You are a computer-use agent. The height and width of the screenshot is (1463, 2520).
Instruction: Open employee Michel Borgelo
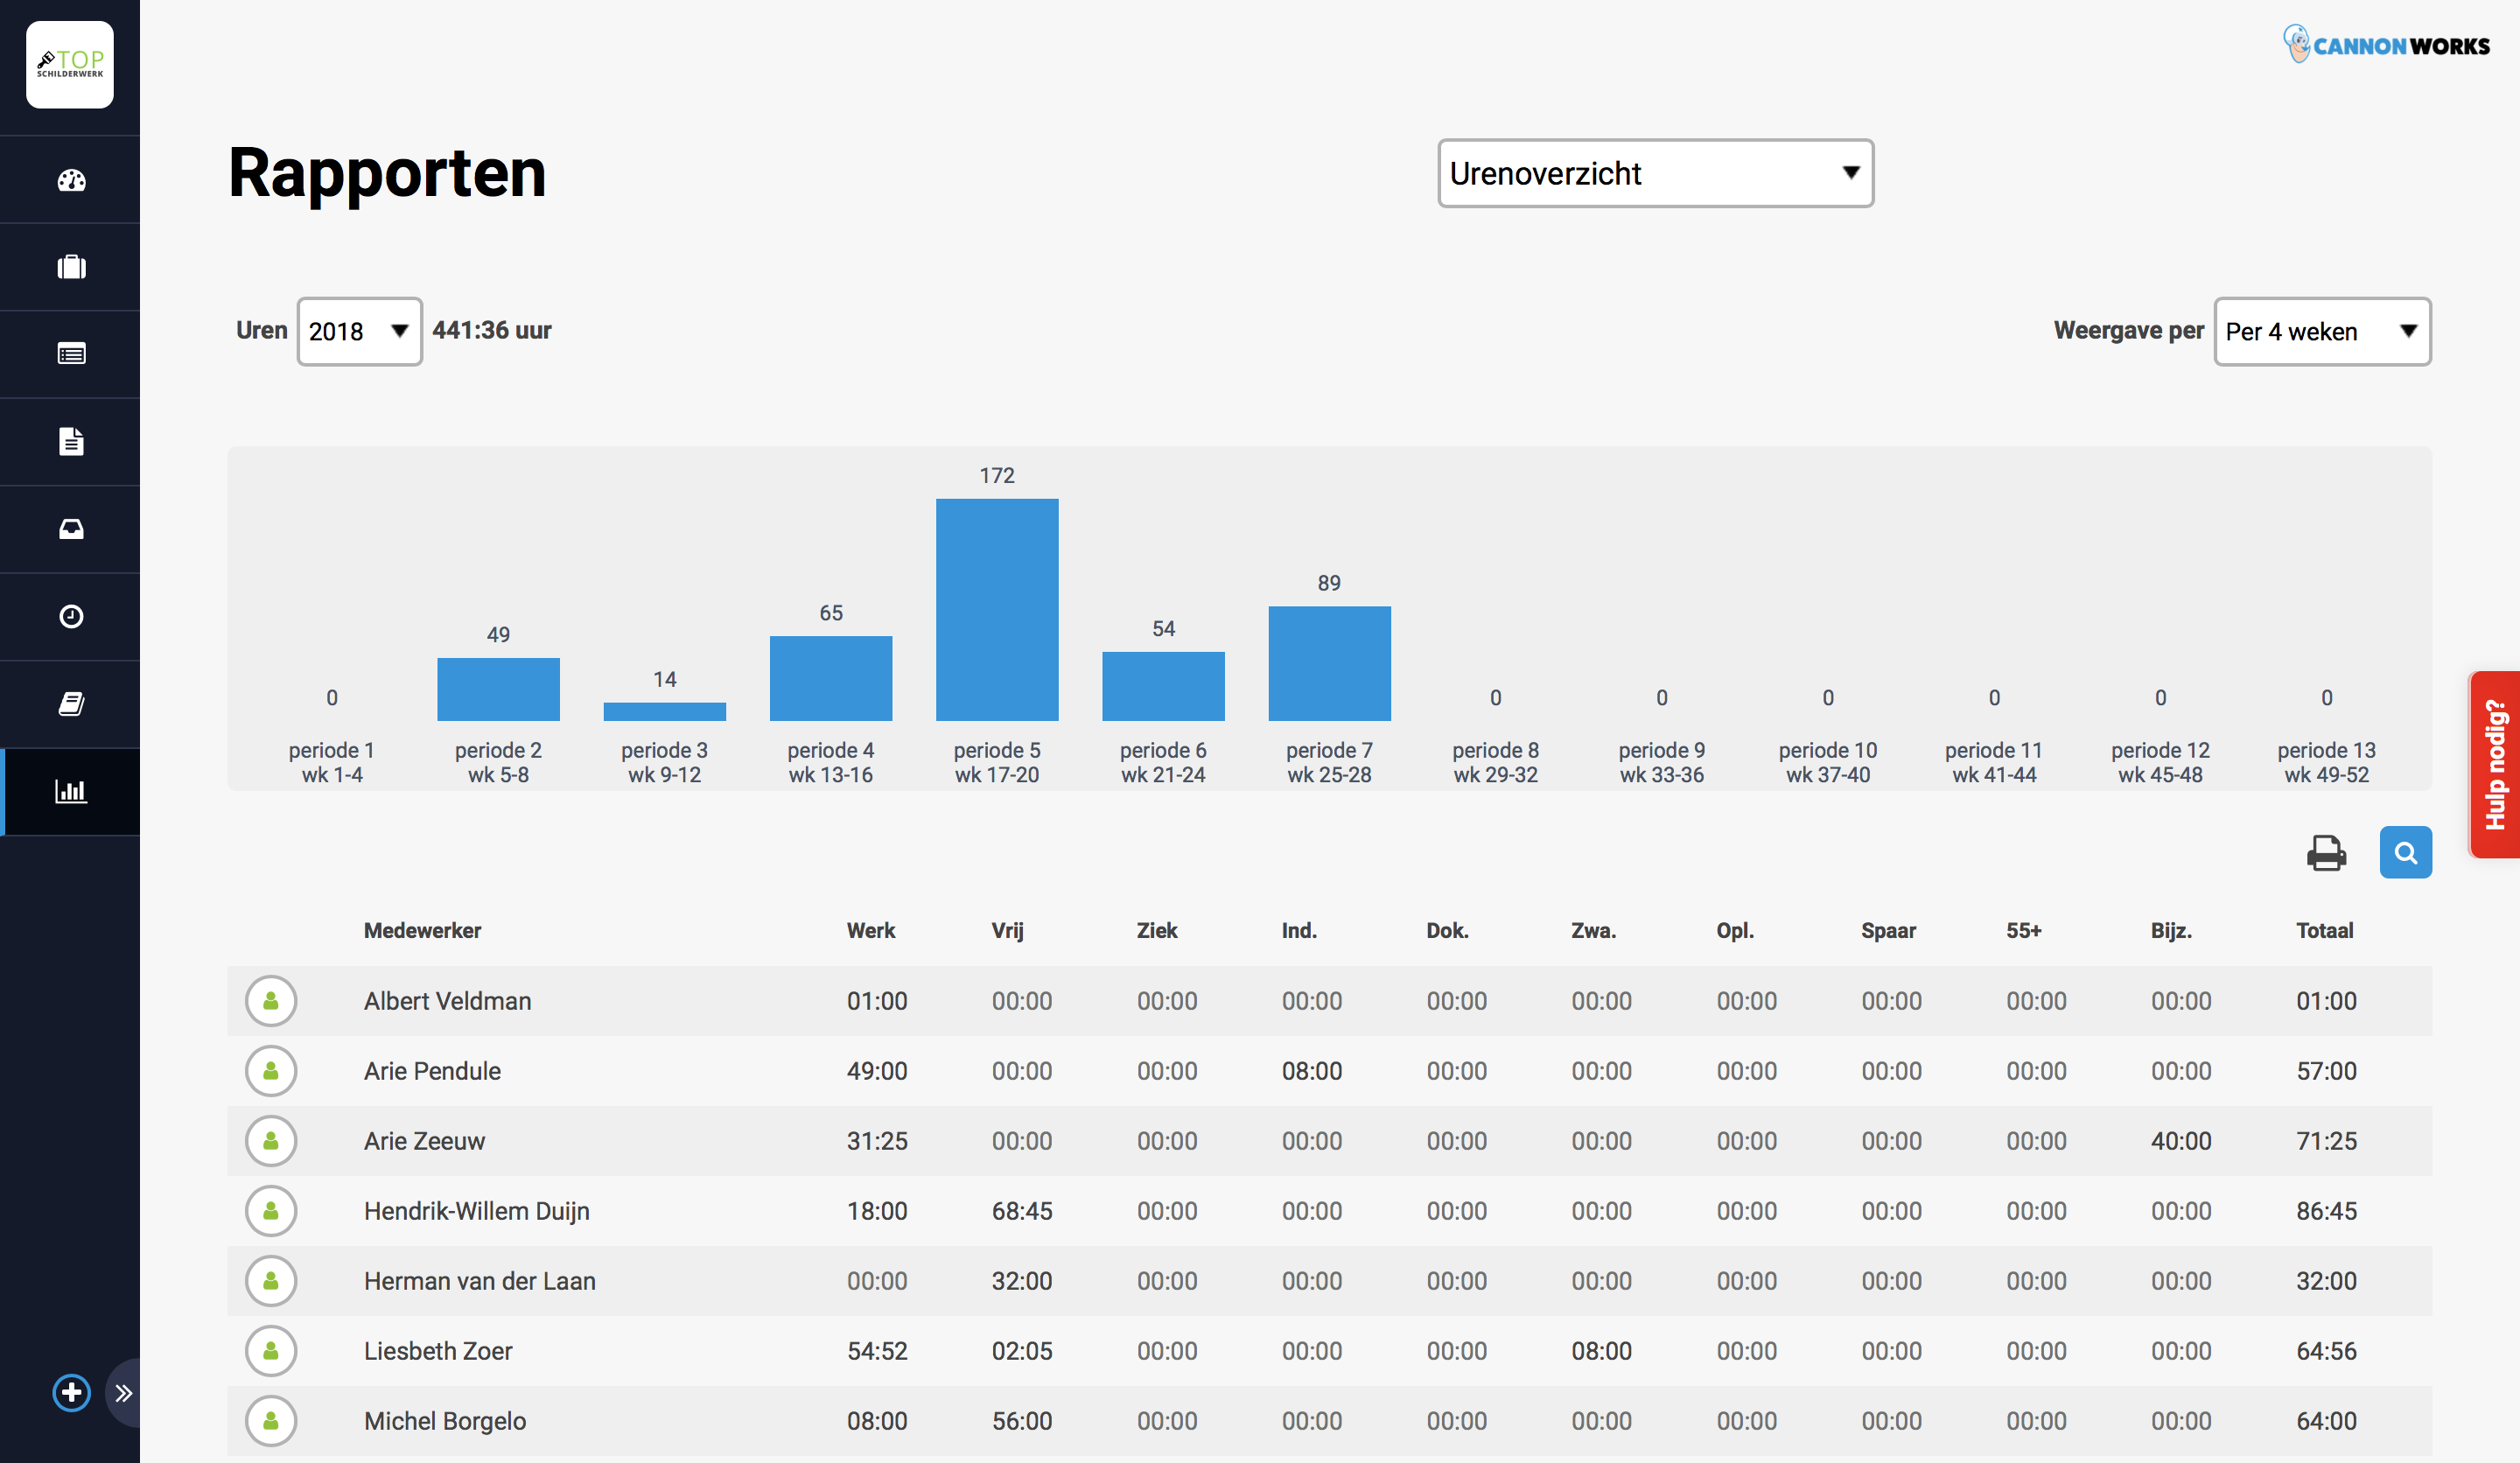tap(444, 1421)
